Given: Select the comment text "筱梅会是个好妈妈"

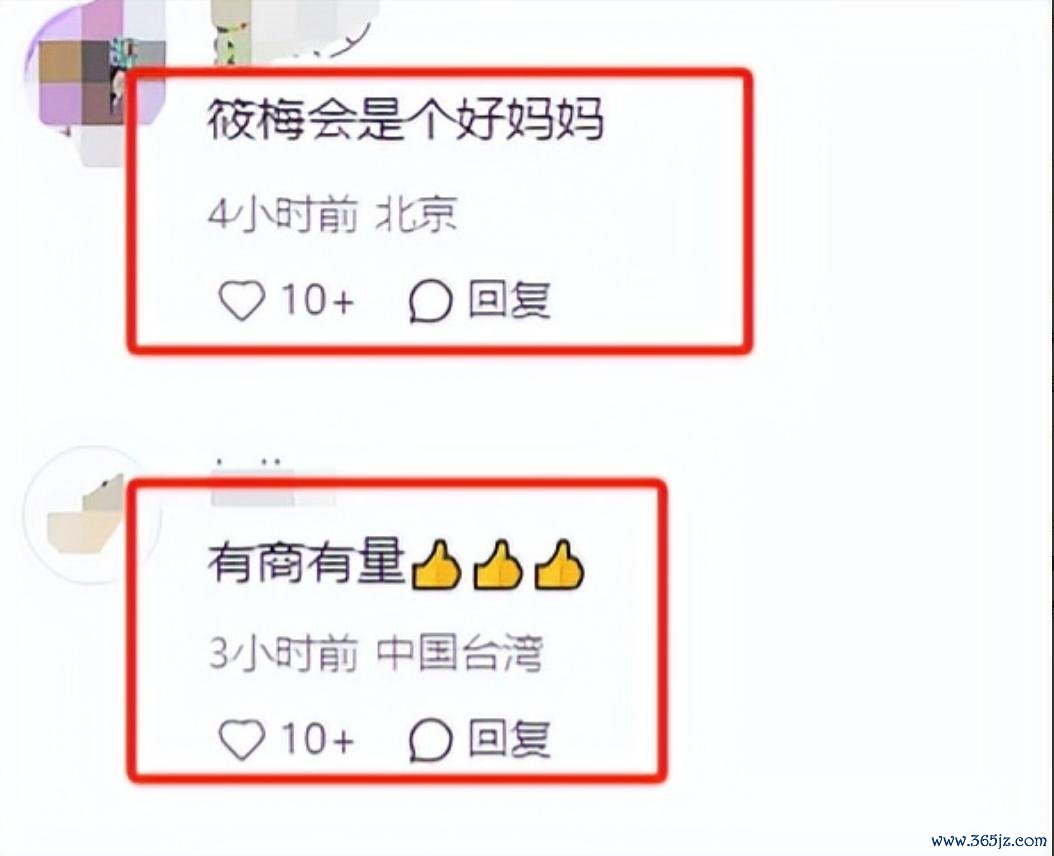Looking at the screenshot, I should (x=405, y=120).
